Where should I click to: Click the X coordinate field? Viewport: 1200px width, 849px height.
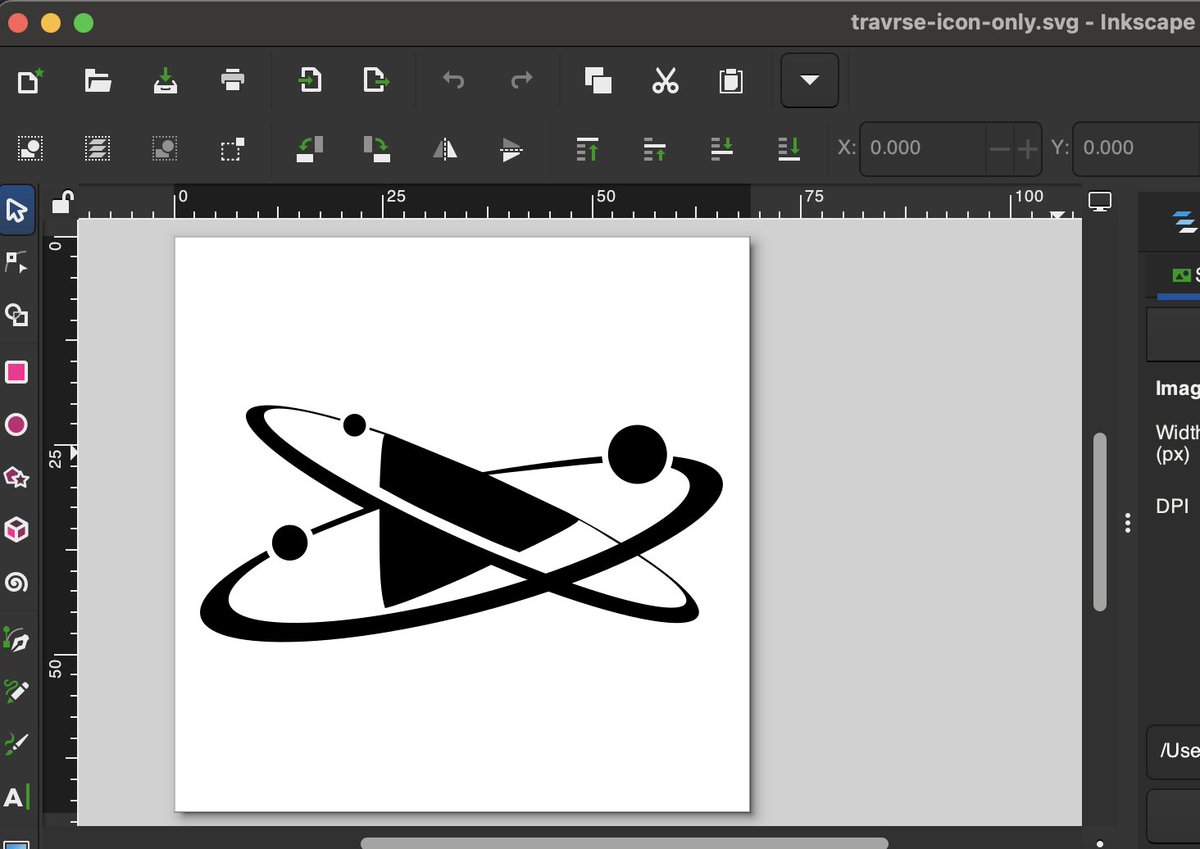tap(923, 148)
